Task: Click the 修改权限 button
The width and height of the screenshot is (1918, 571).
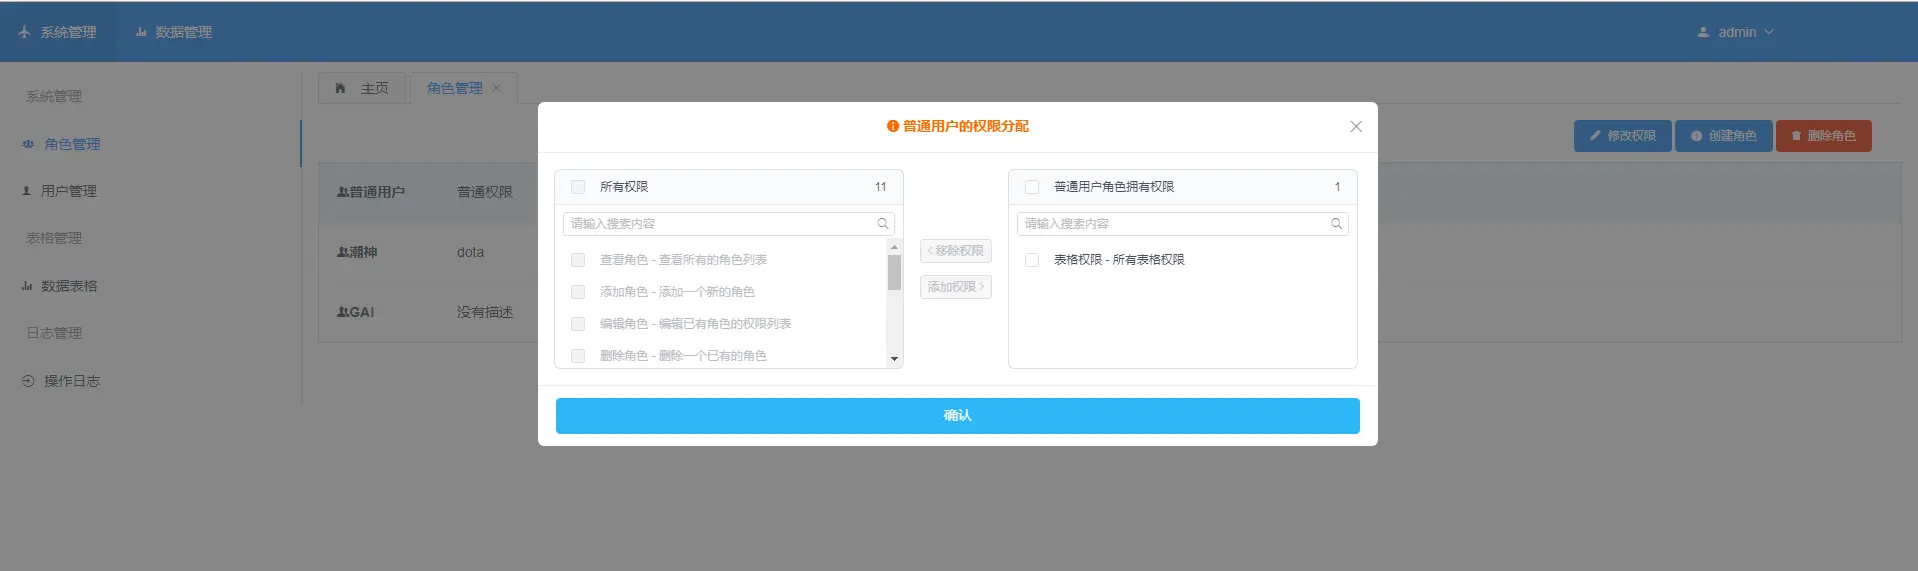Action: pyautogui.click(x=1623, y=136)
